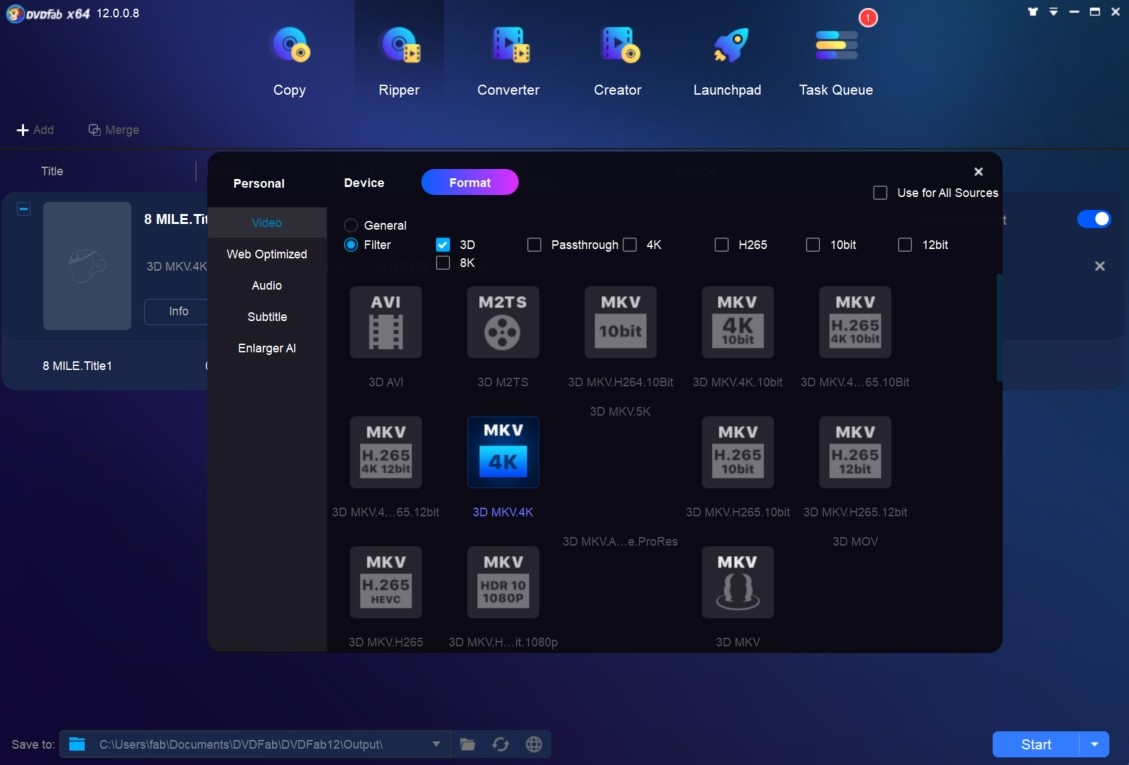Click the 3D MOV format label
Image resolution: width=1129 pixels, height=765 pixels.
pos(855,541)
